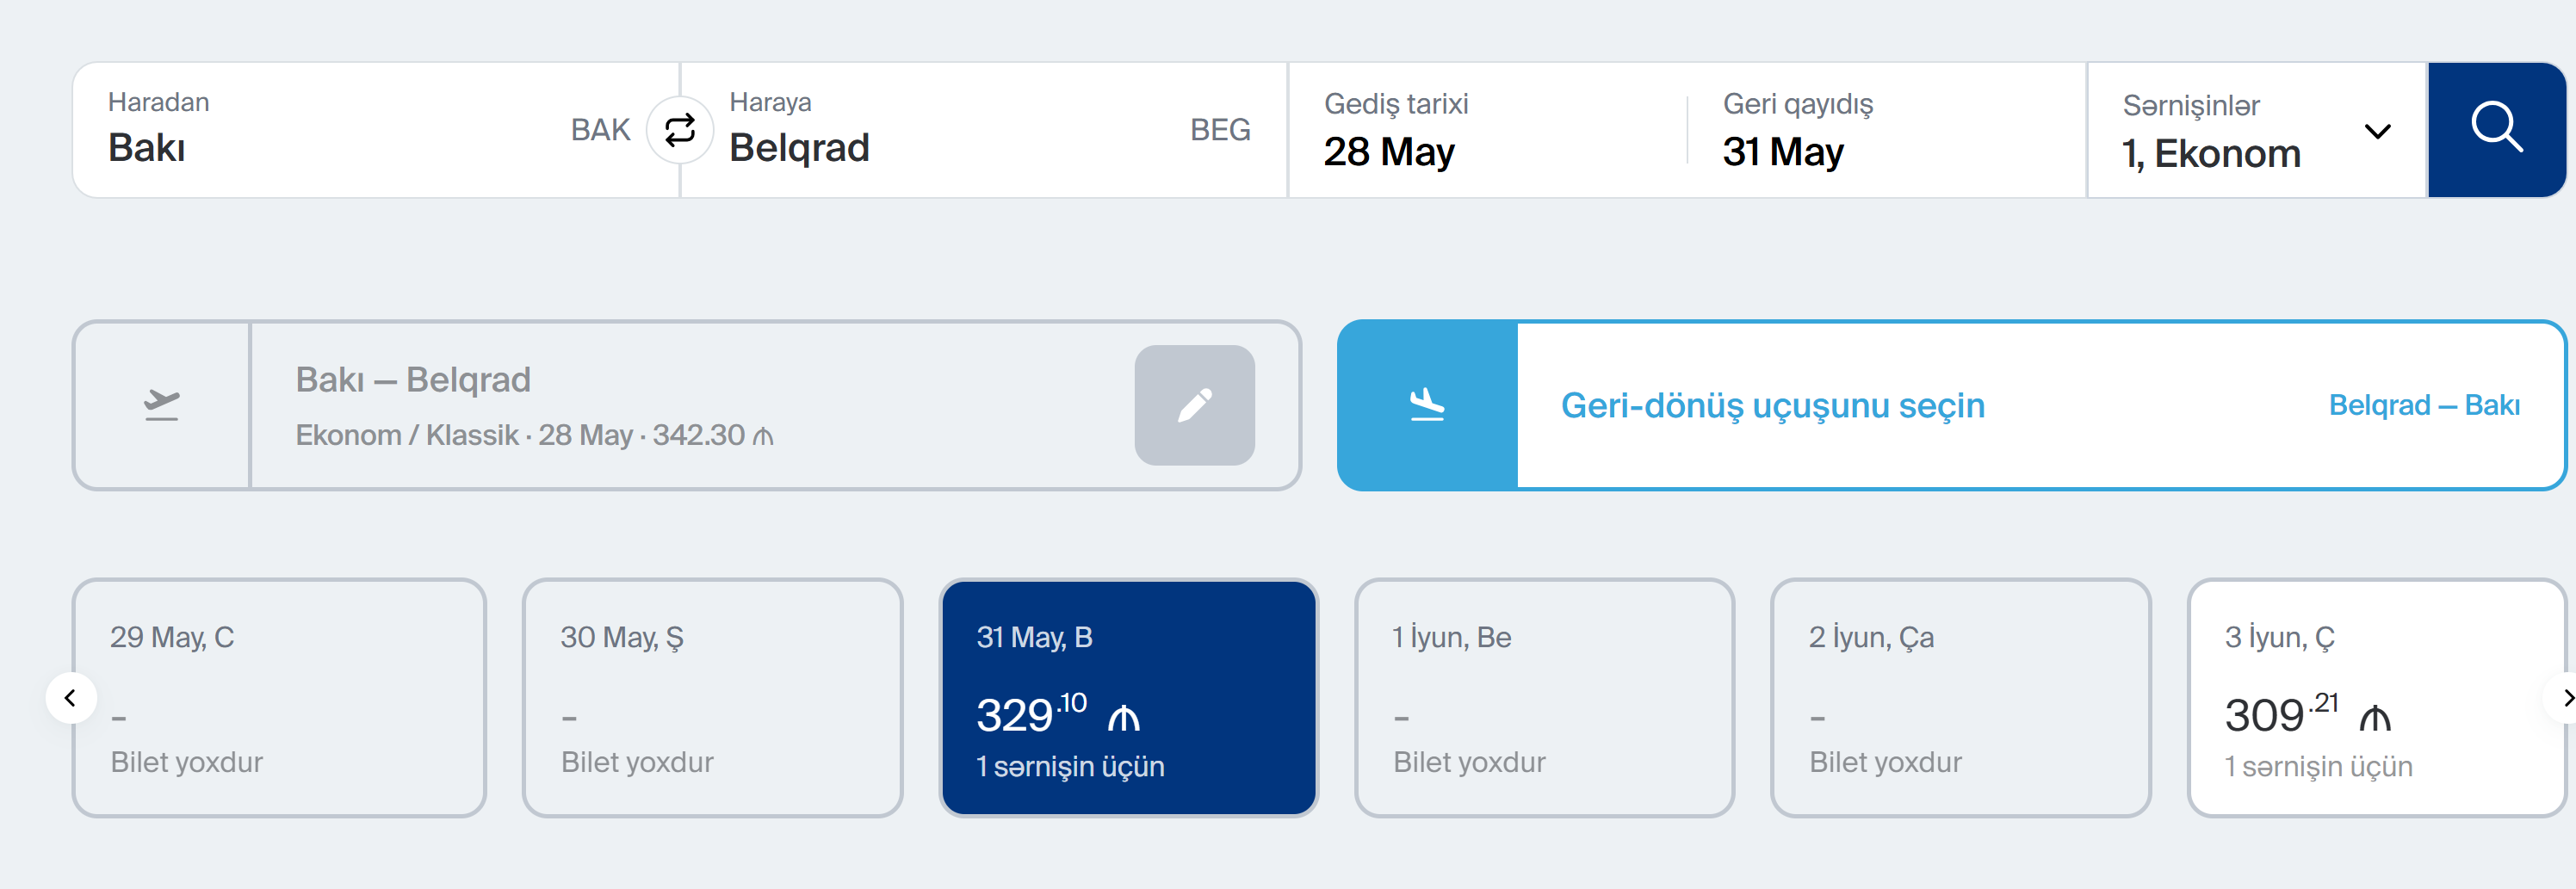Show later dates with right arrow
This screenshot has width=2576, height=889.
[2562, 698]
